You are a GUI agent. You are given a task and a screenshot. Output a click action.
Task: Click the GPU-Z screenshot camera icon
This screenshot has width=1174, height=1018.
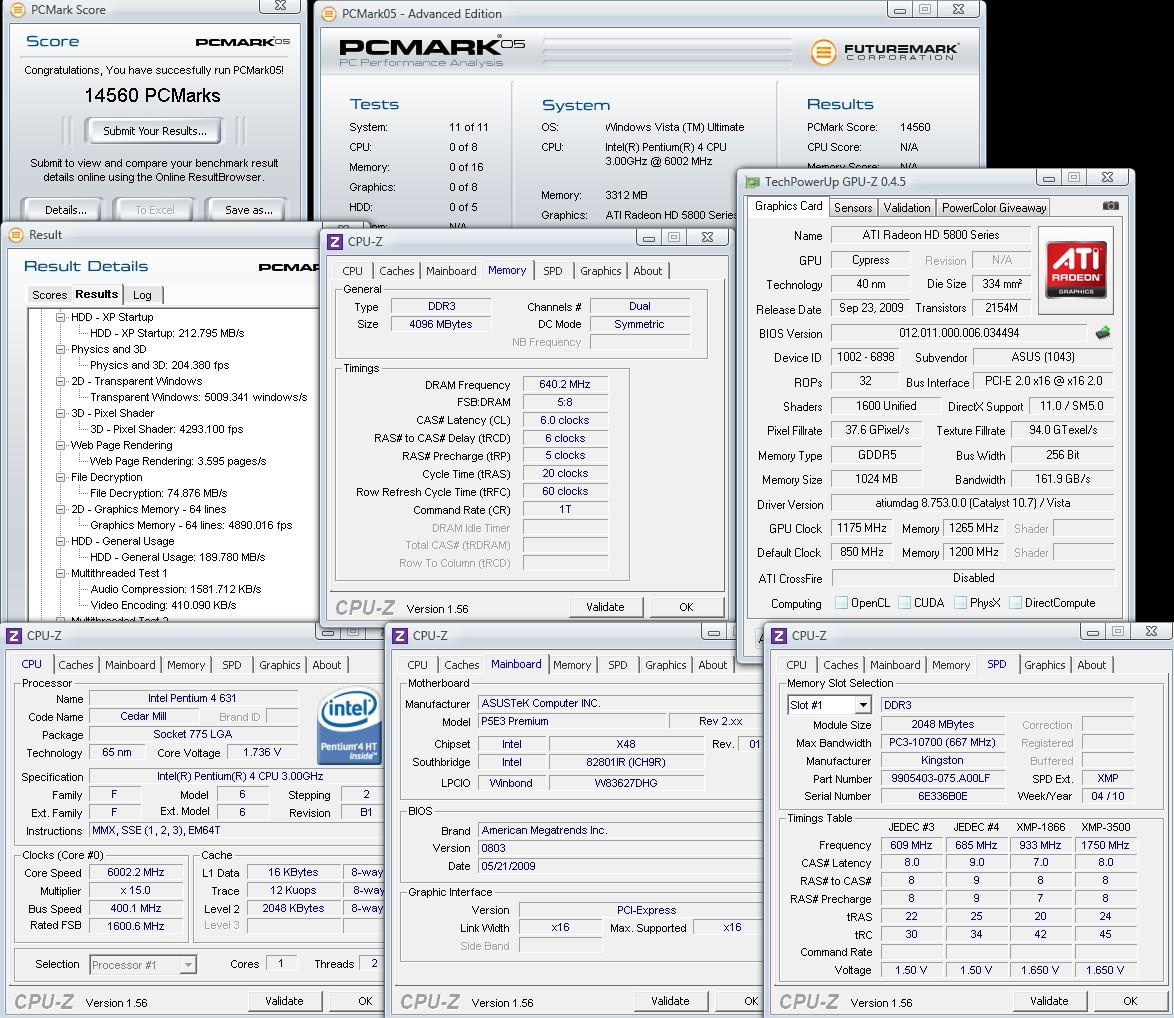(1110, 206)
